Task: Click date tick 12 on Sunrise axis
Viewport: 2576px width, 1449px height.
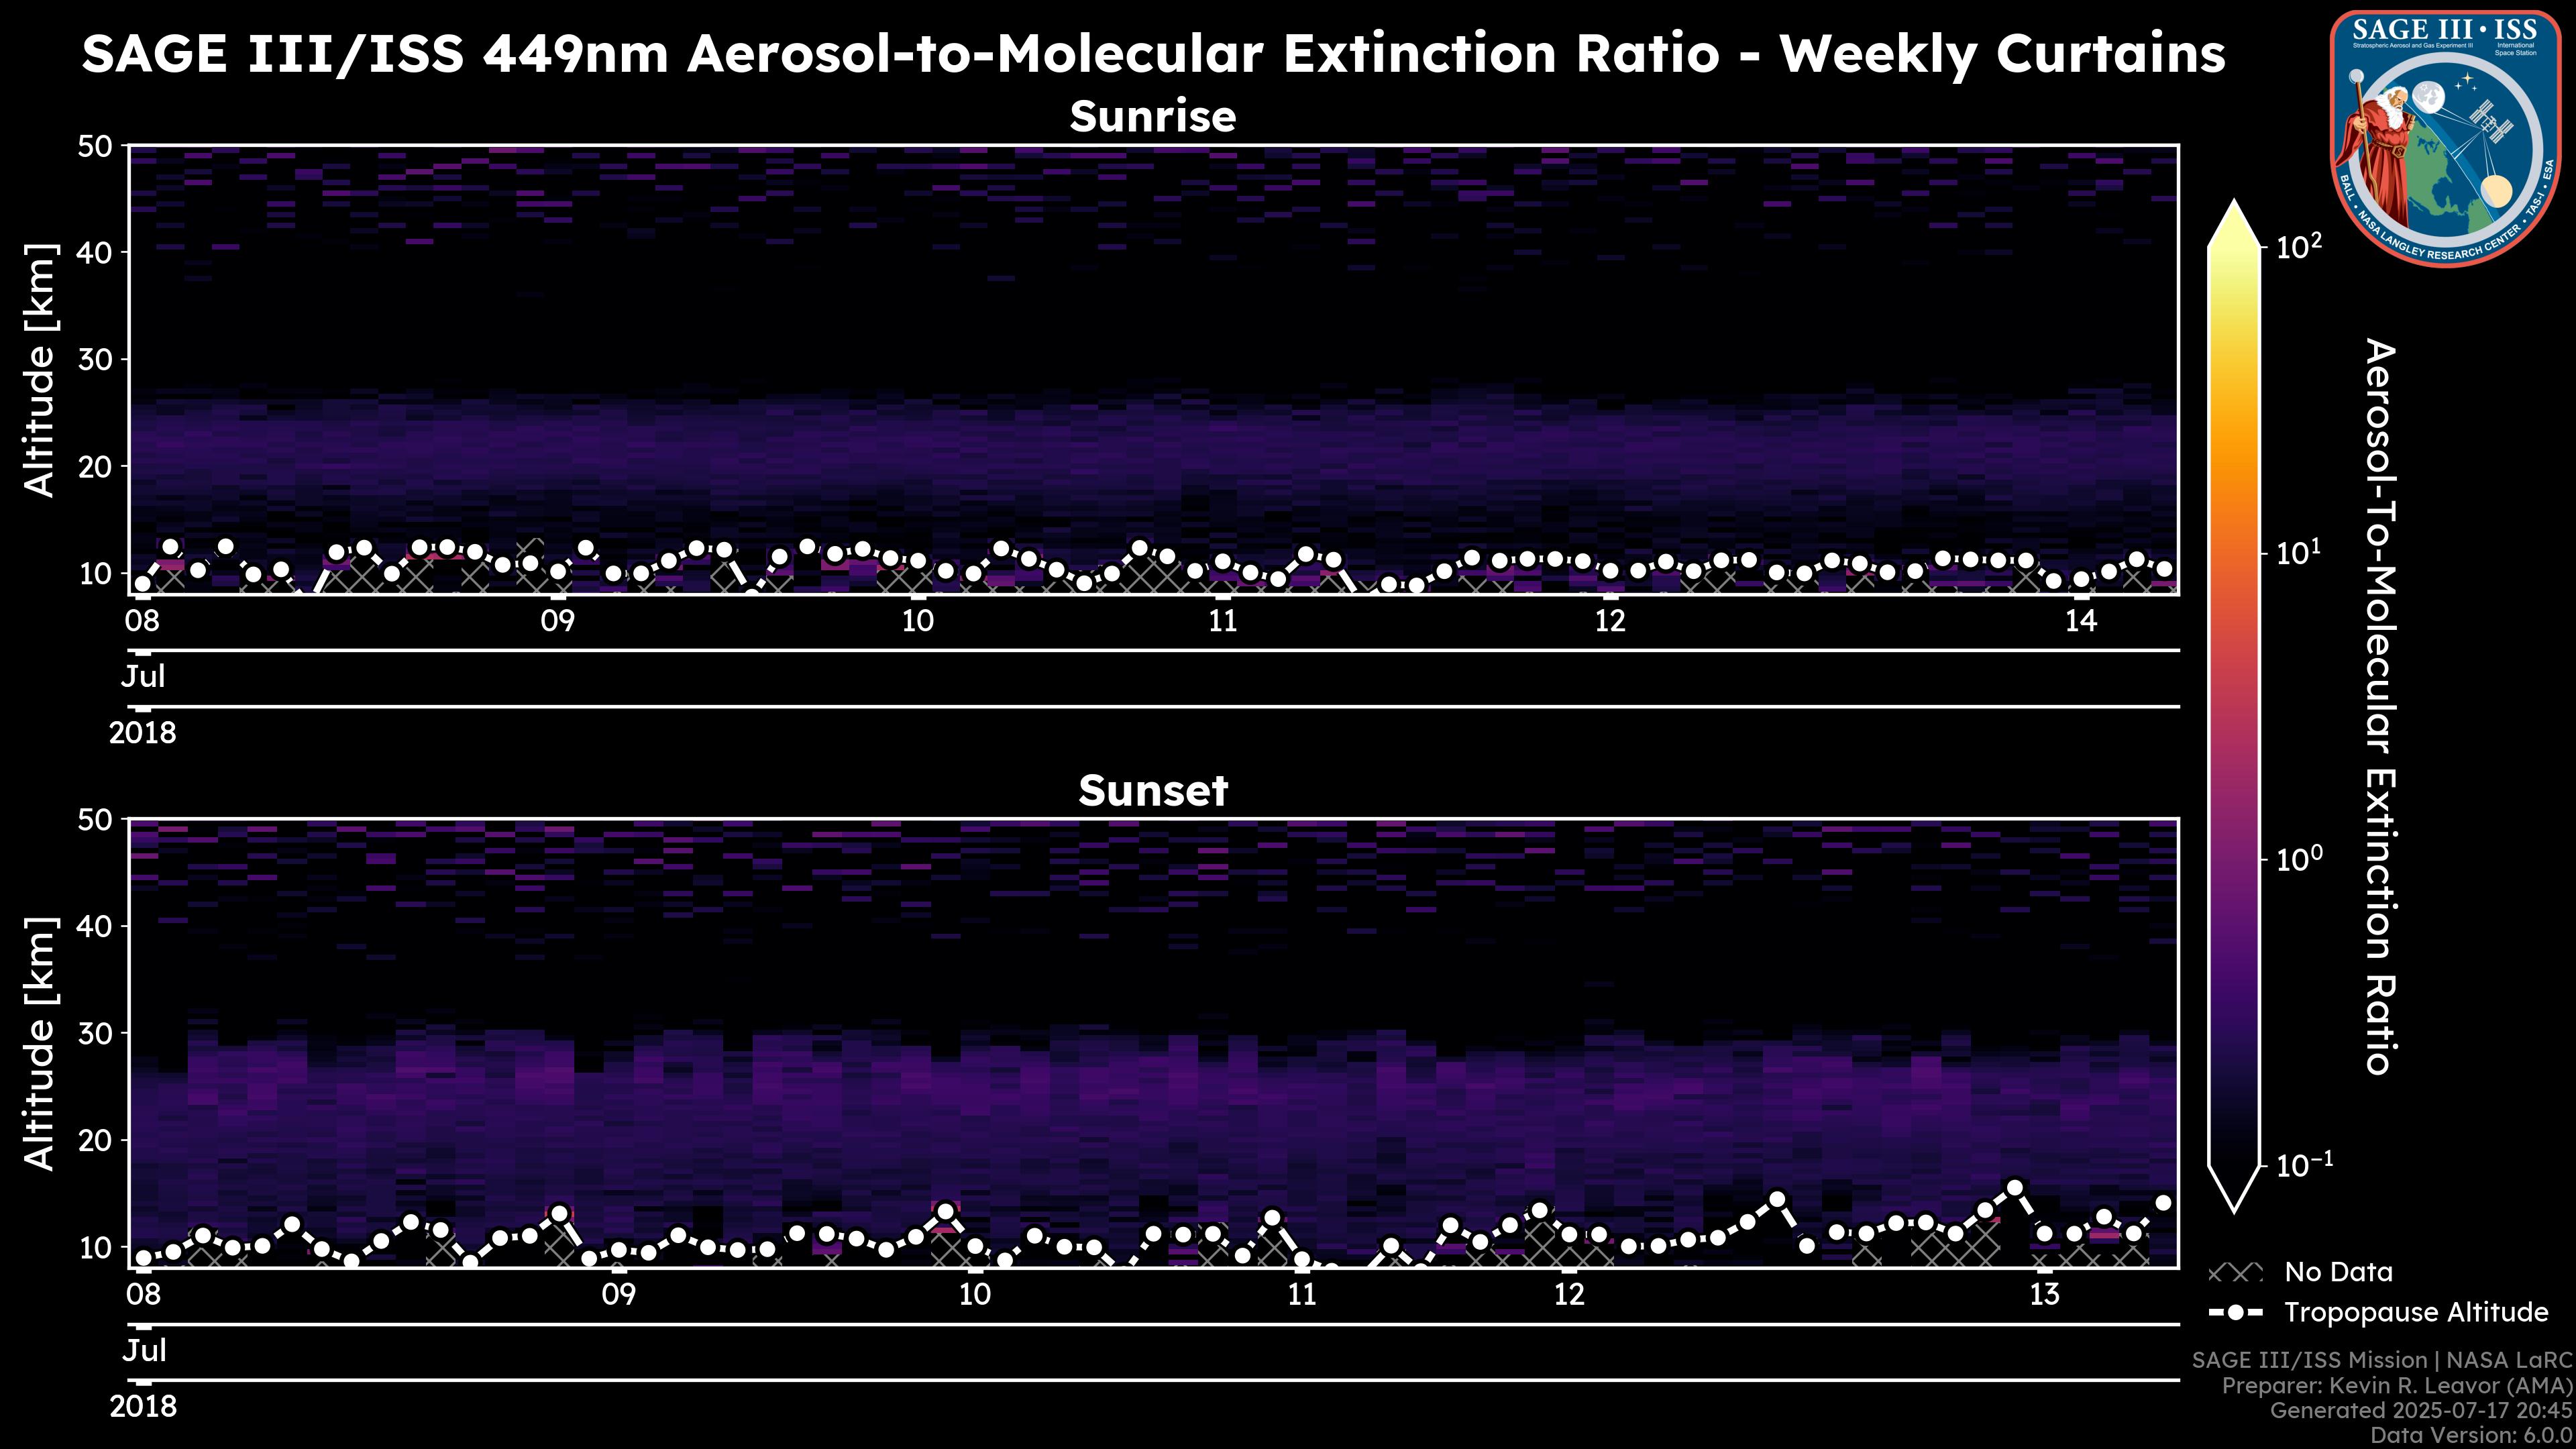Action: tap(1609, 621)
